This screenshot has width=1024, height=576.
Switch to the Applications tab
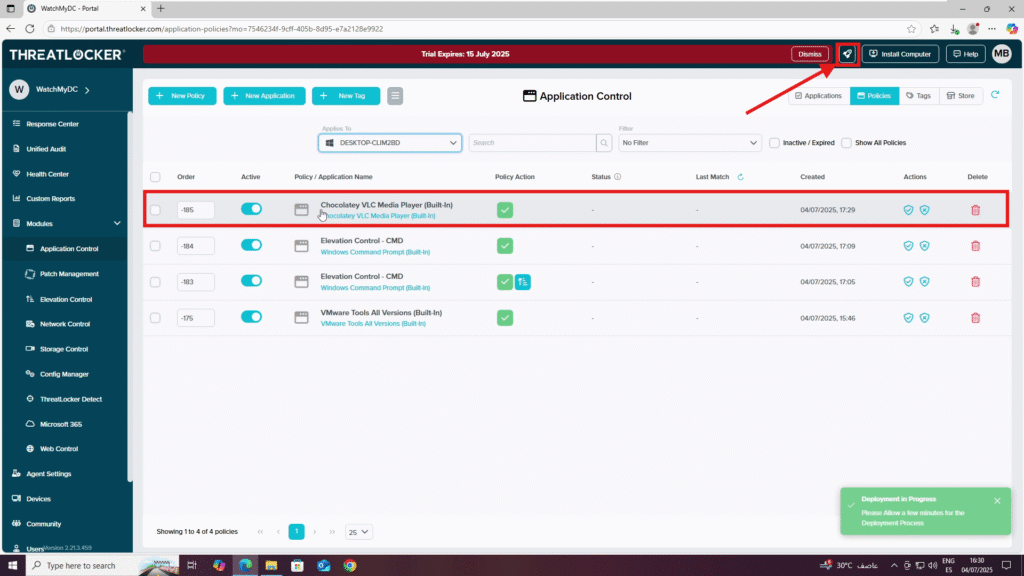pos(819,96)
